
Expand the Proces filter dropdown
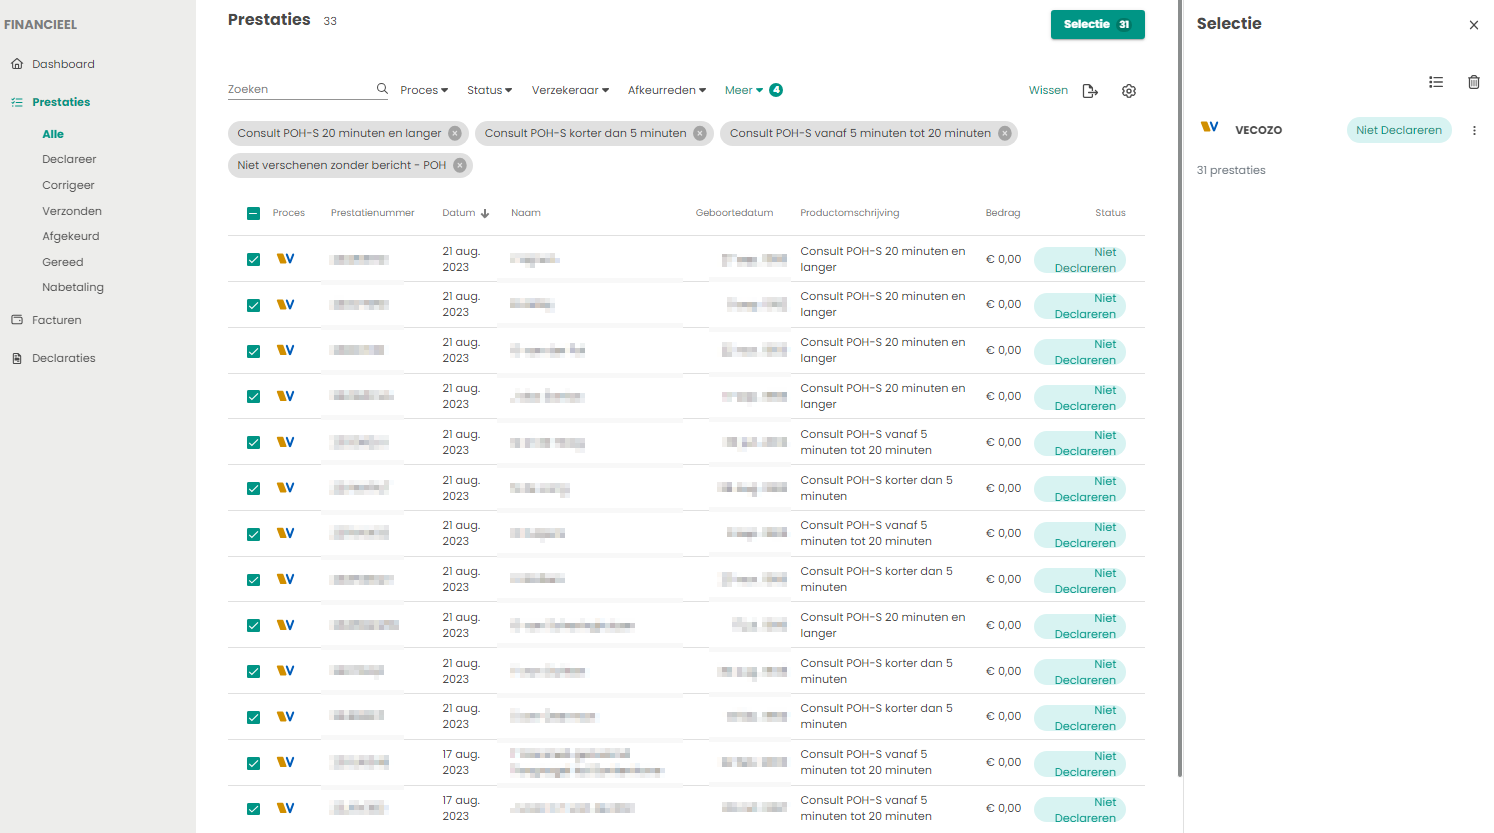click(424, 90)
